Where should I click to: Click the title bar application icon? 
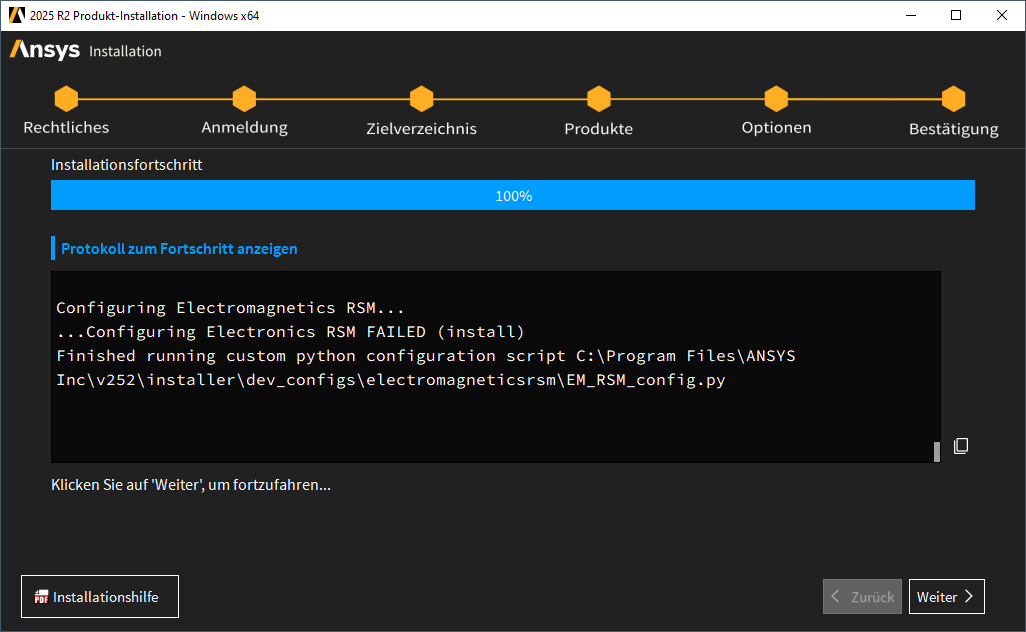[x=16, y=15]
